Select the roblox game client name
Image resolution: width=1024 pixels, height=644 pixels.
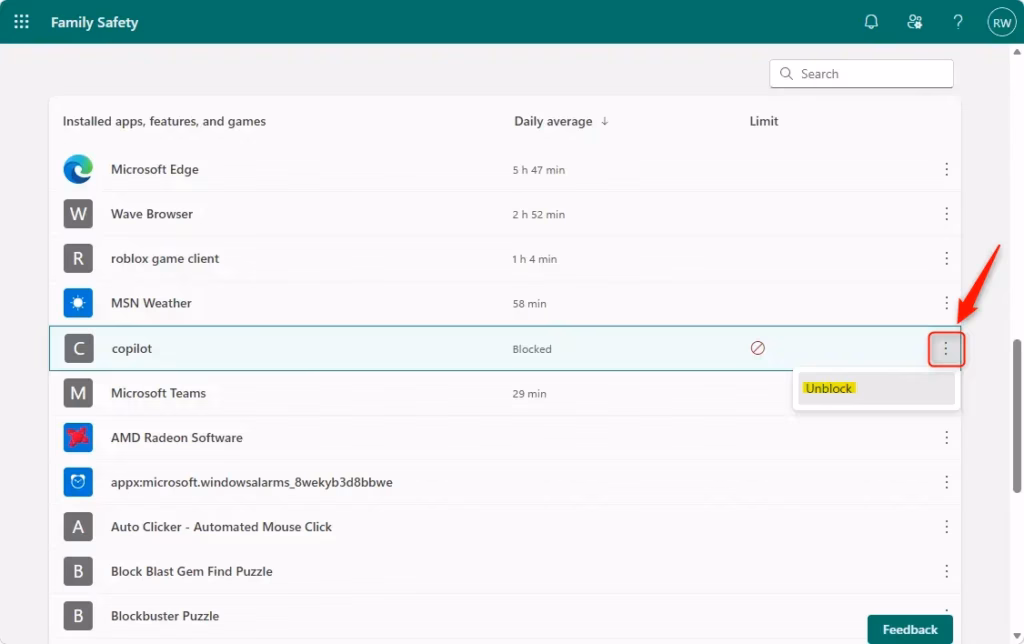pyautogui.click(x=165, y=259)
